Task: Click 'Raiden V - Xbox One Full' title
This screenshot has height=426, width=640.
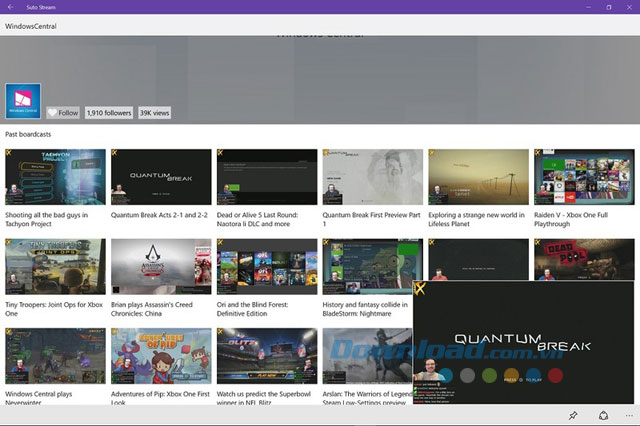Action: [x=571, y=220]
